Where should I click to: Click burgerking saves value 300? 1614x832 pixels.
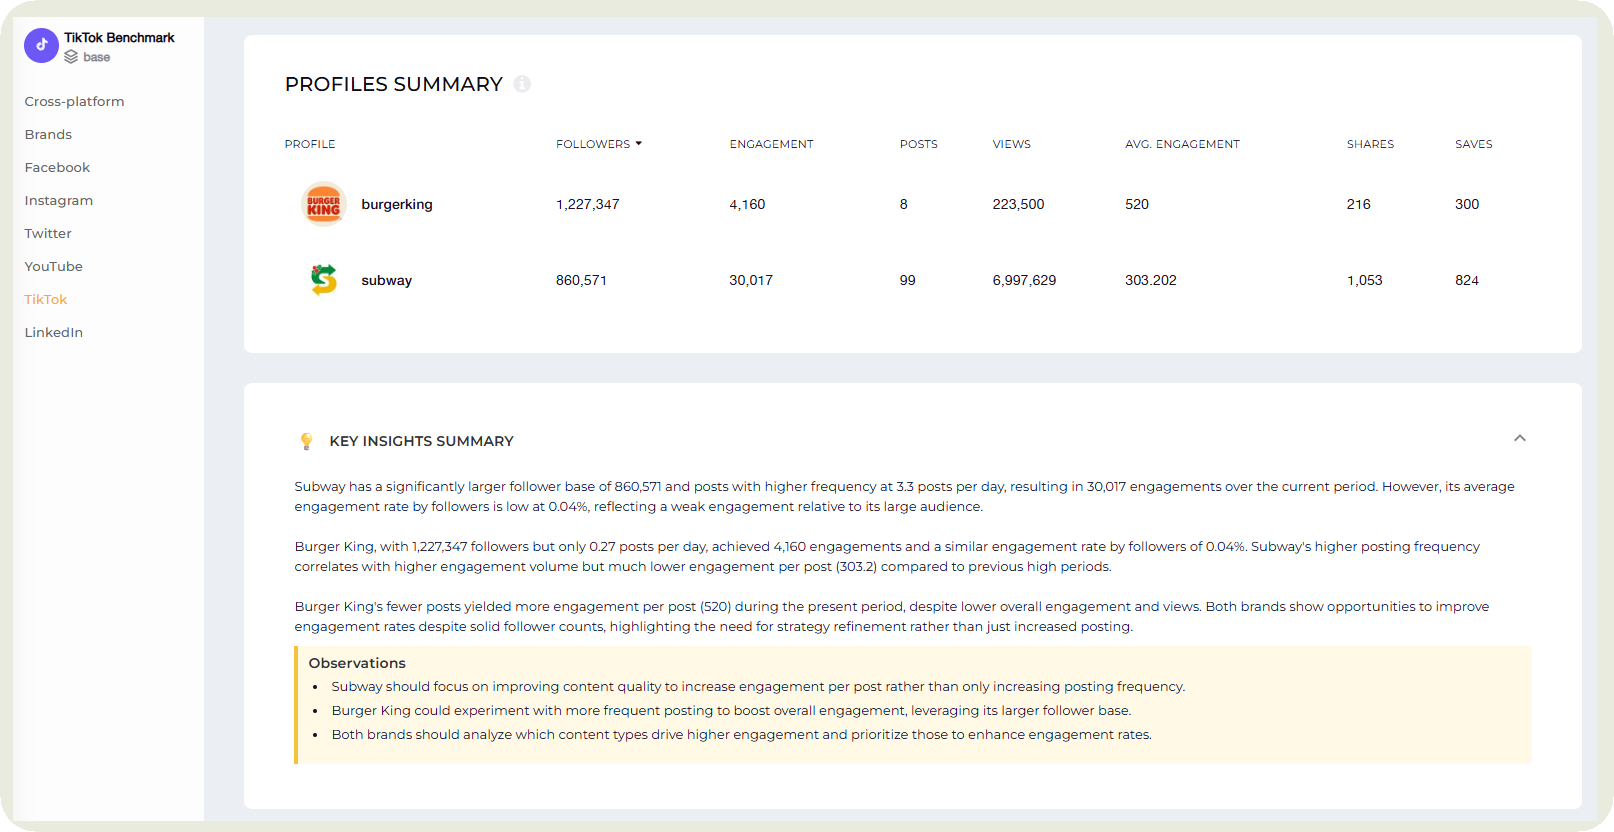1466,204
